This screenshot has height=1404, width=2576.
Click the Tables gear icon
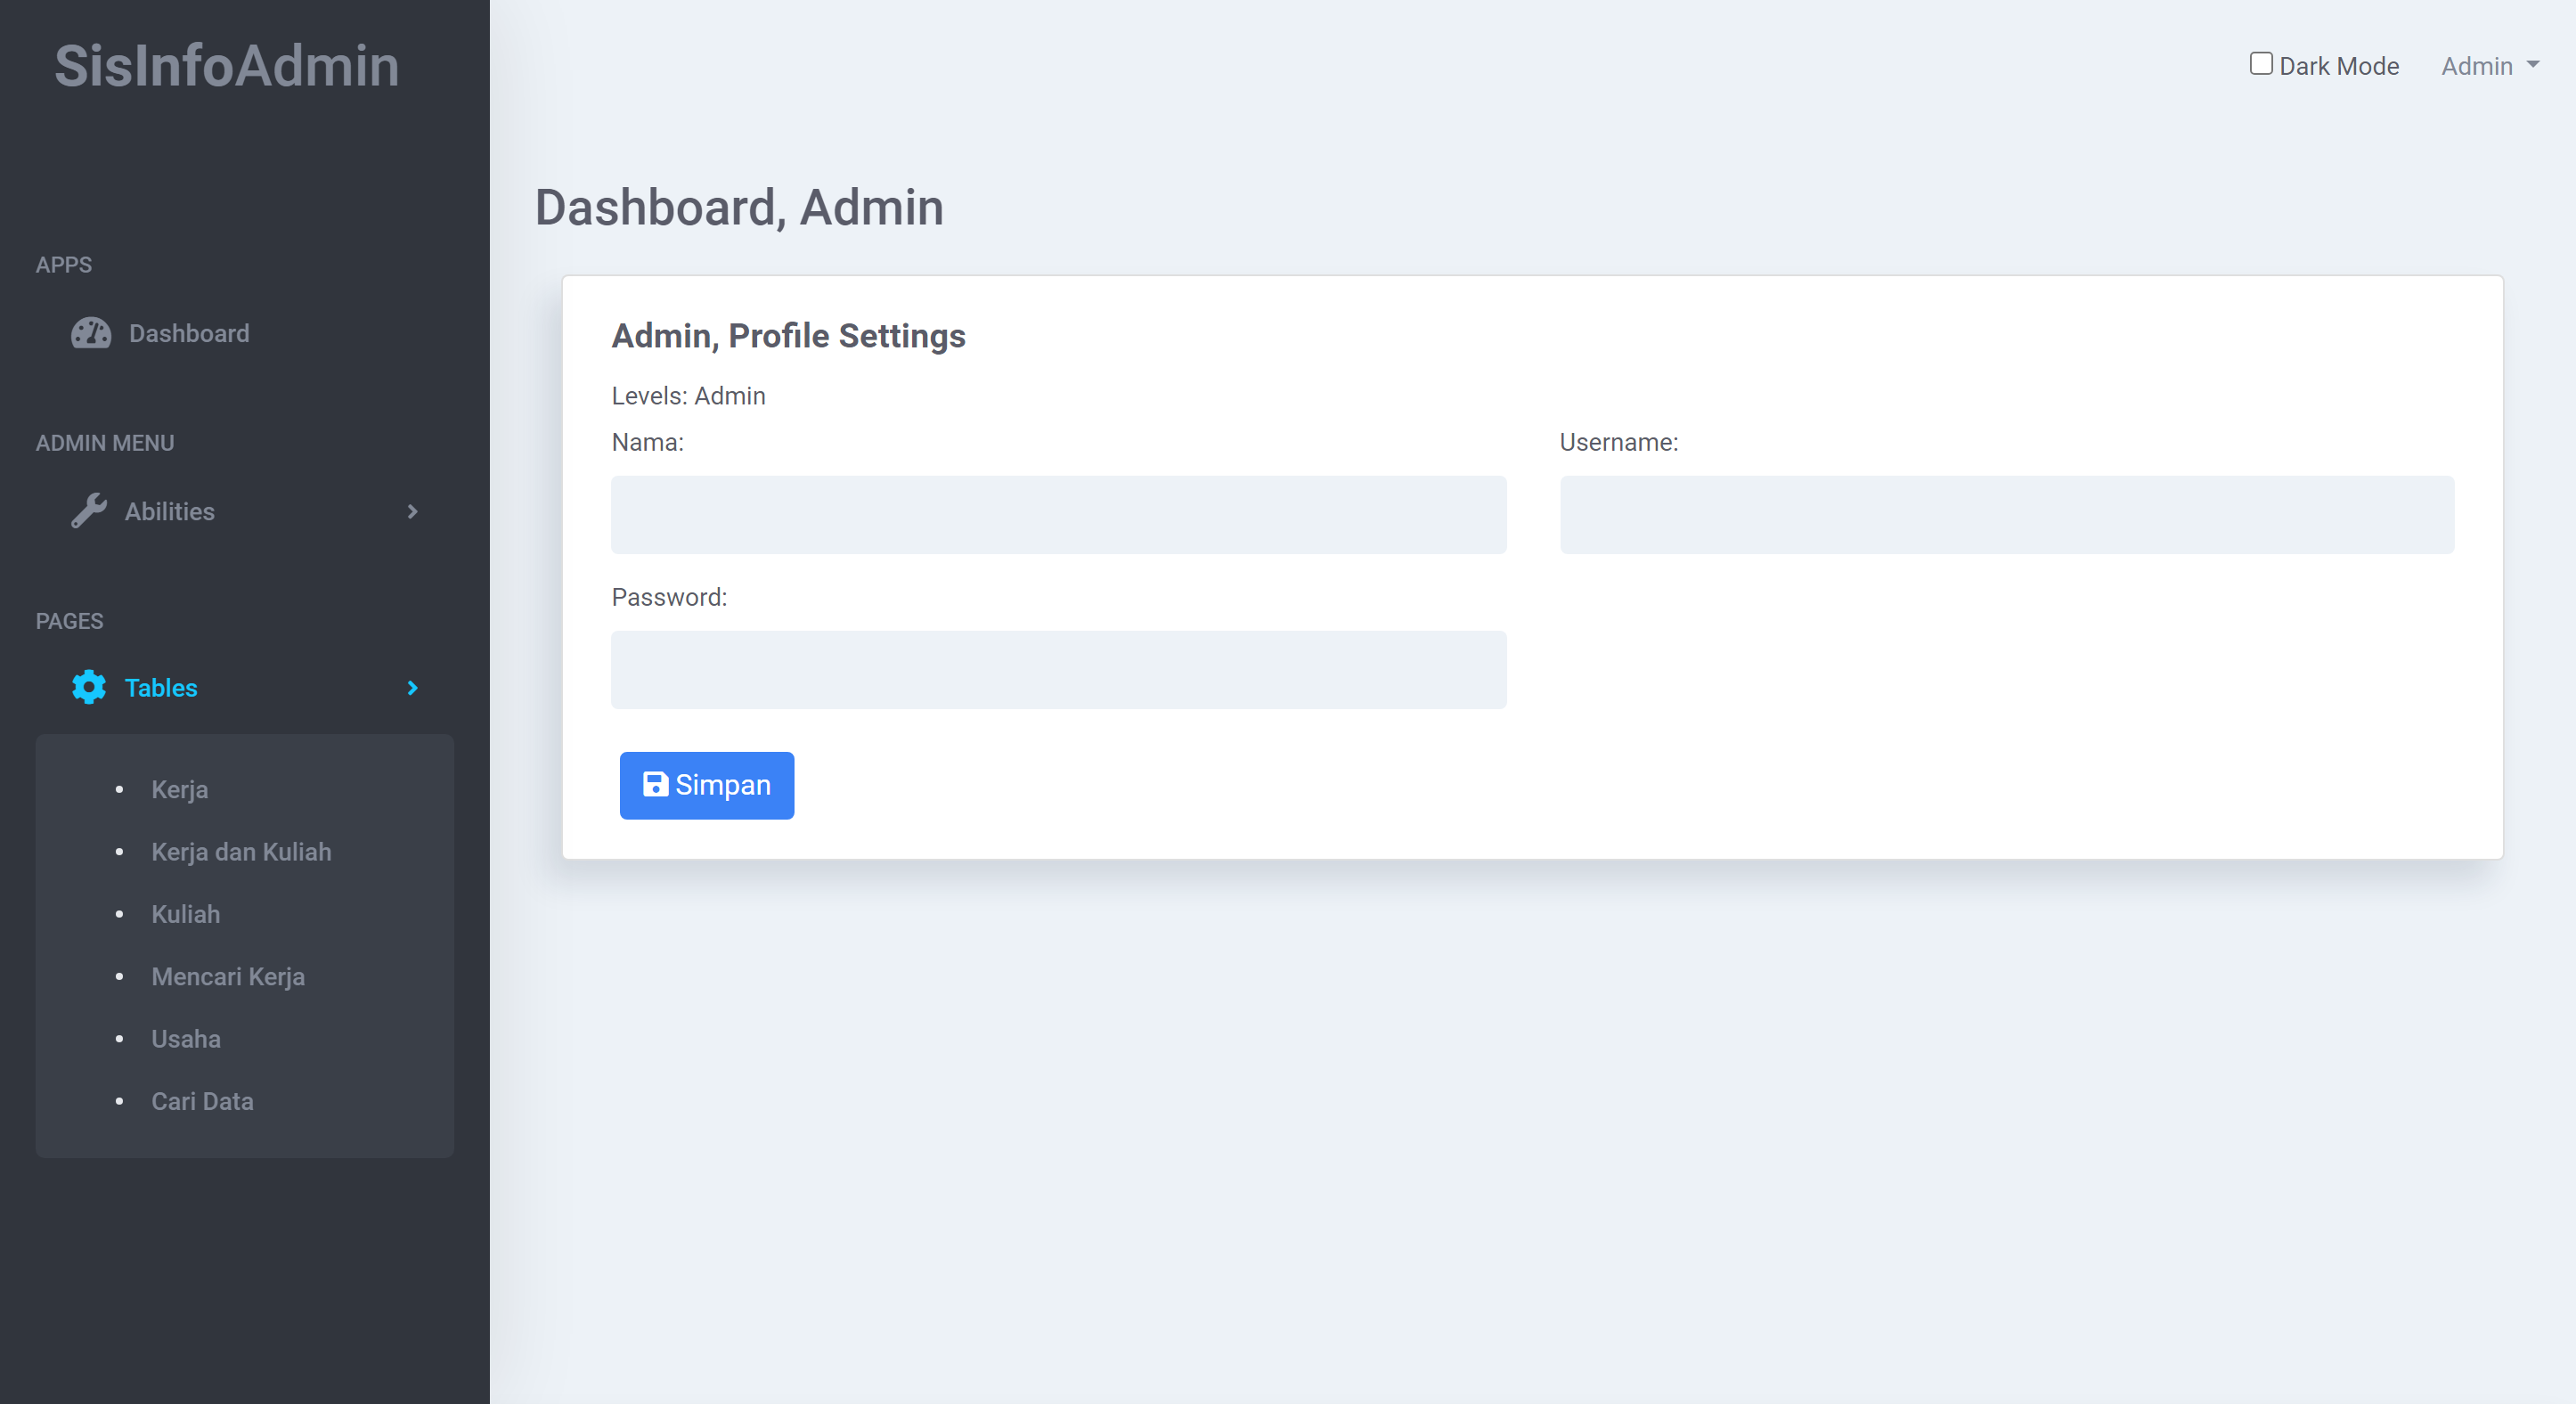coord(89,687)
